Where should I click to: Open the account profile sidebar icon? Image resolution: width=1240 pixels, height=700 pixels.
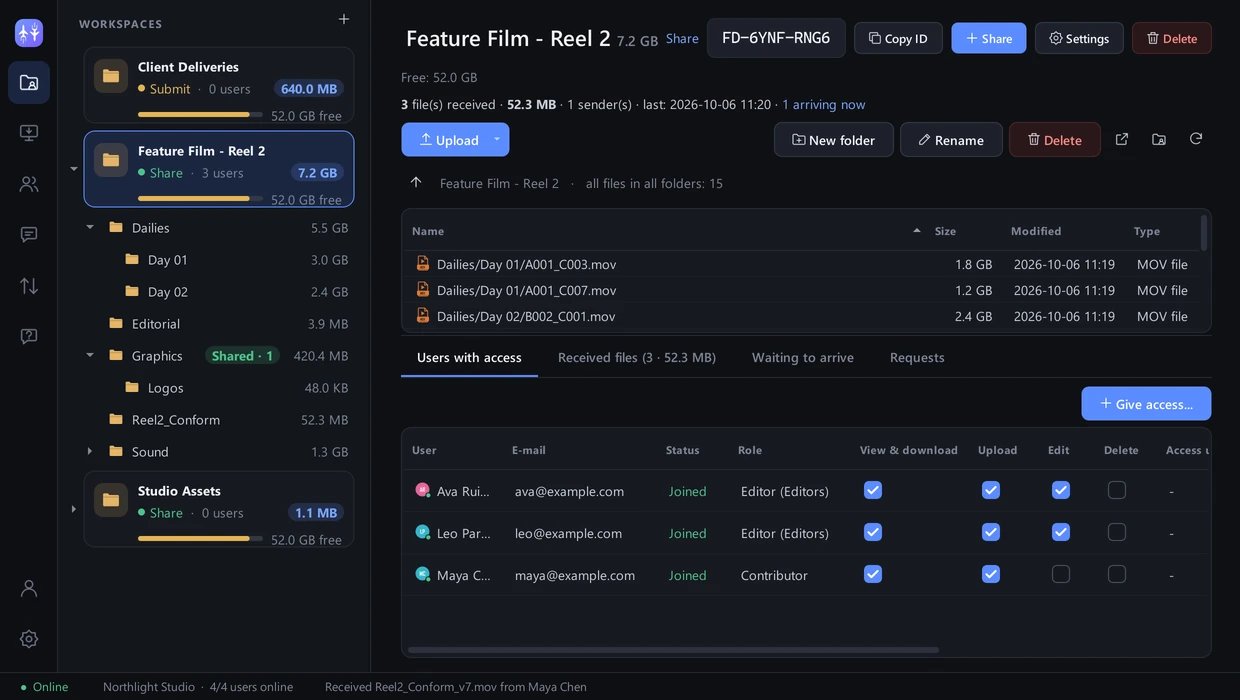coord(29,588)
